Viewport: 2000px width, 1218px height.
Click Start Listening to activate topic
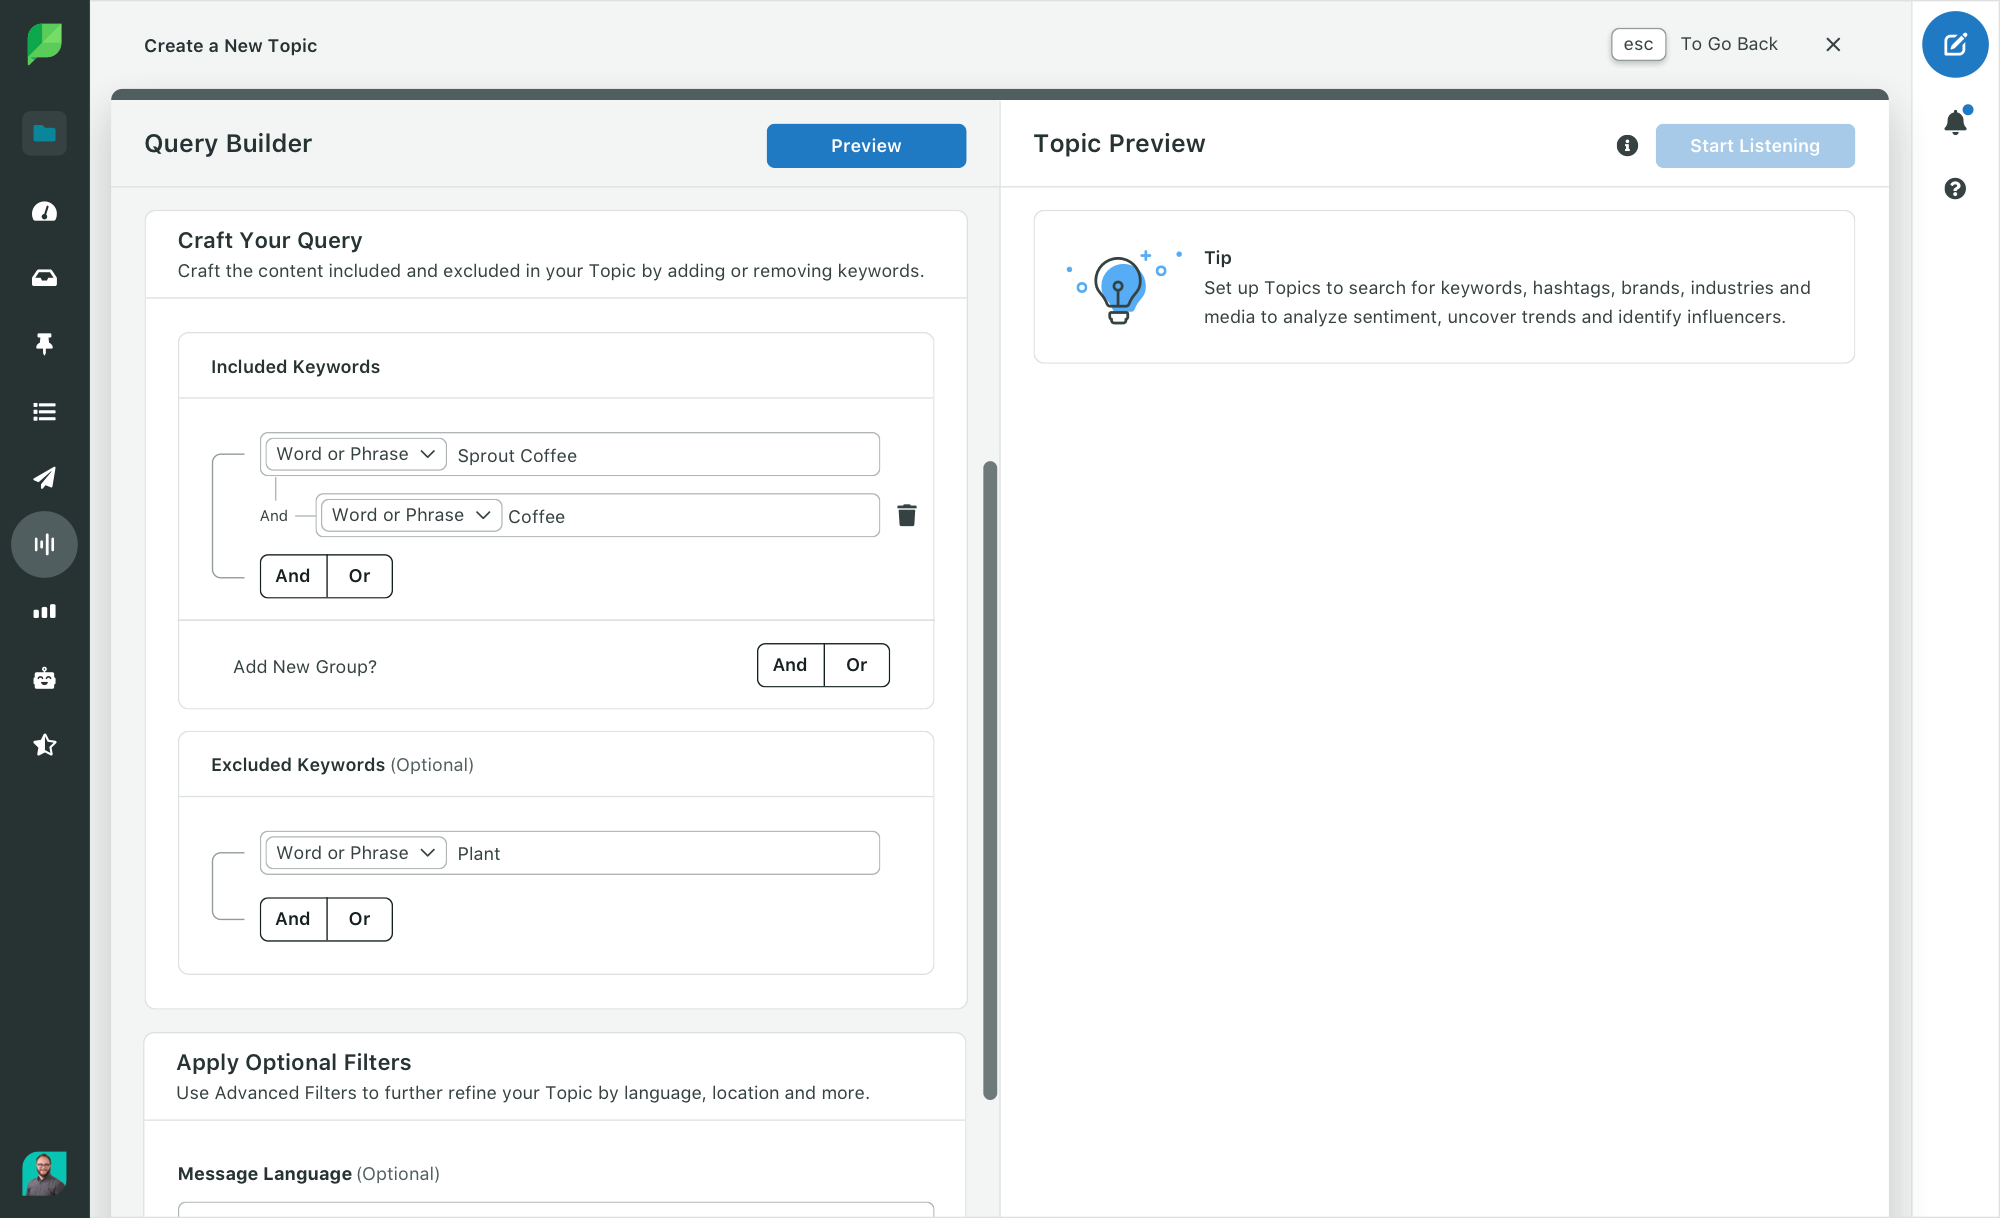pyautogui.click(x=1753, y=144)
